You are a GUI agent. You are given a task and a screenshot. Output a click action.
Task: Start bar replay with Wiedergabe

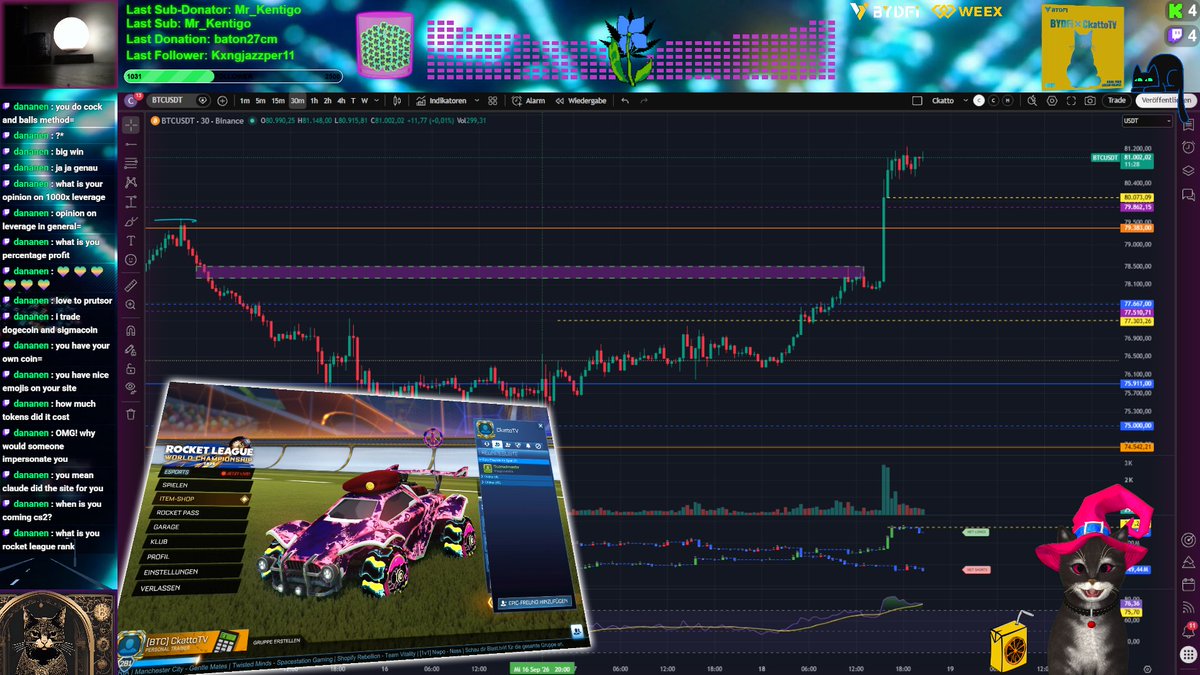click(579, 101)
